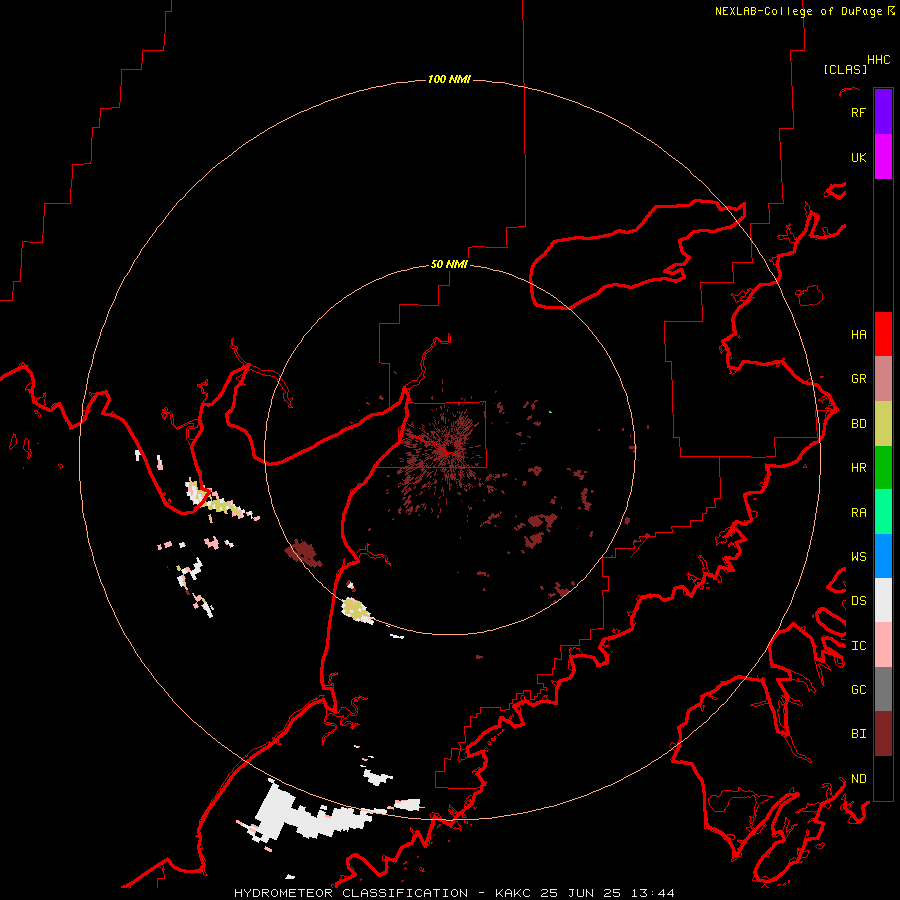
Task: Click the 'BI' legend label
Action: click(858, 734)
